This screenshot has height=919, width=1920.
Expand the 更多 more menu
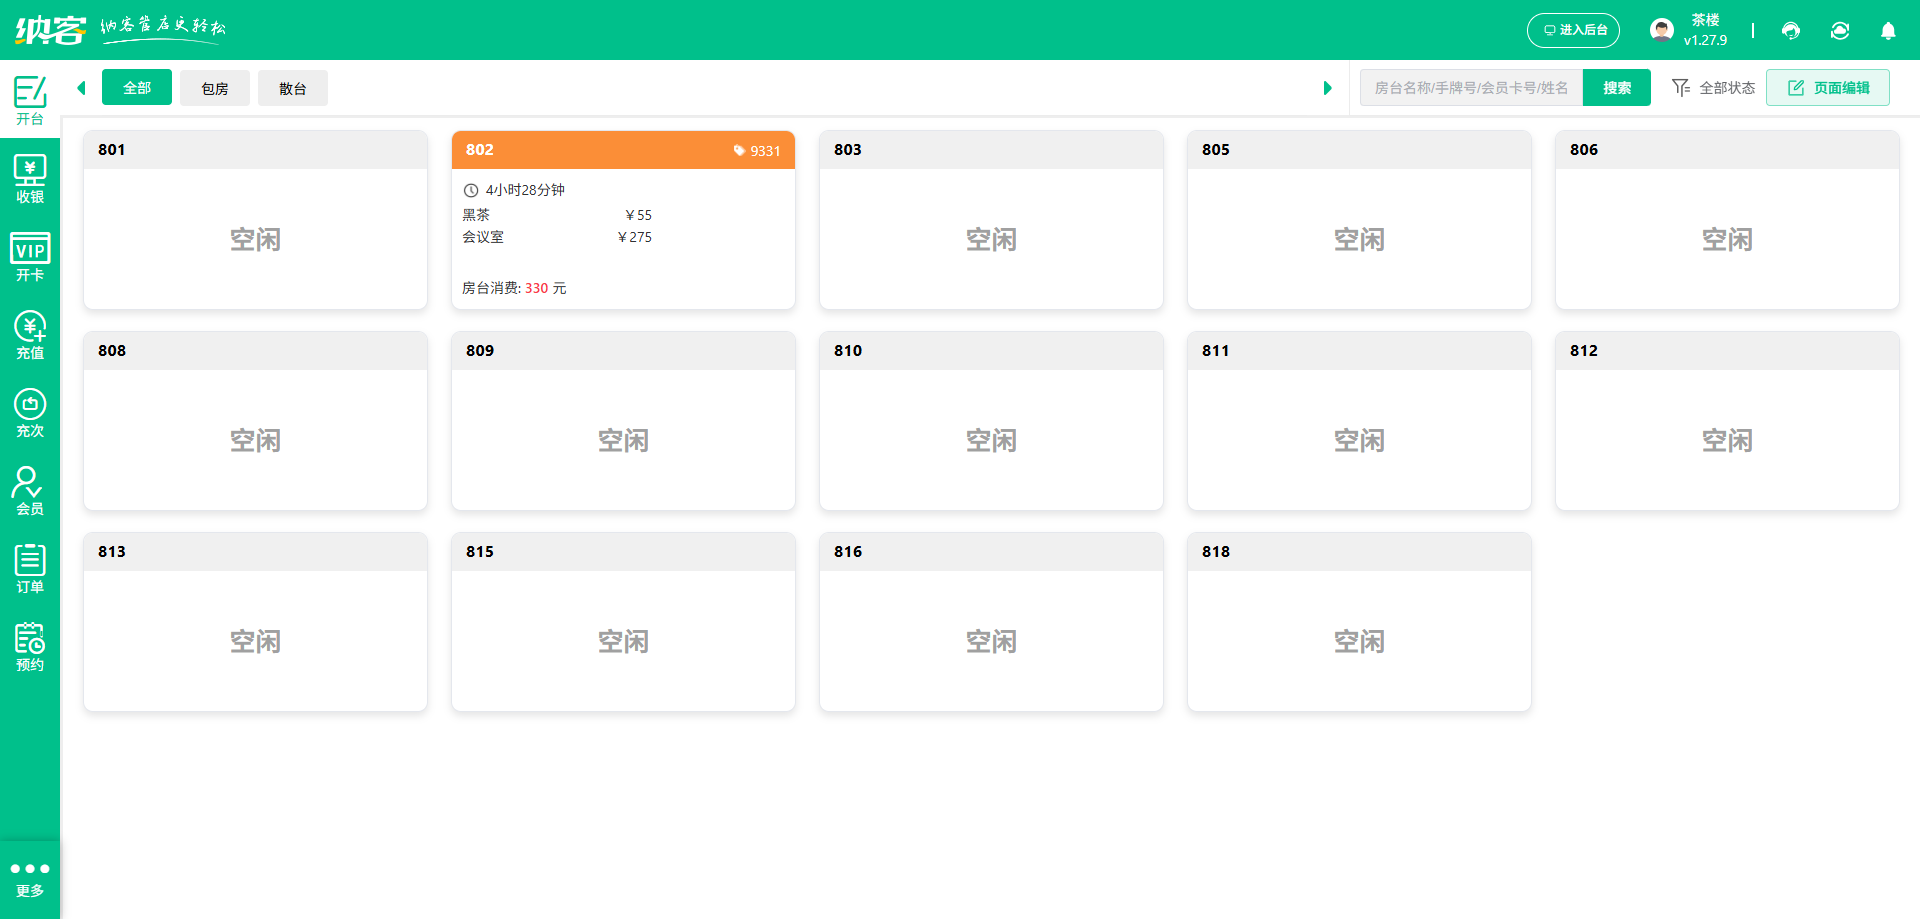point(30,878)
